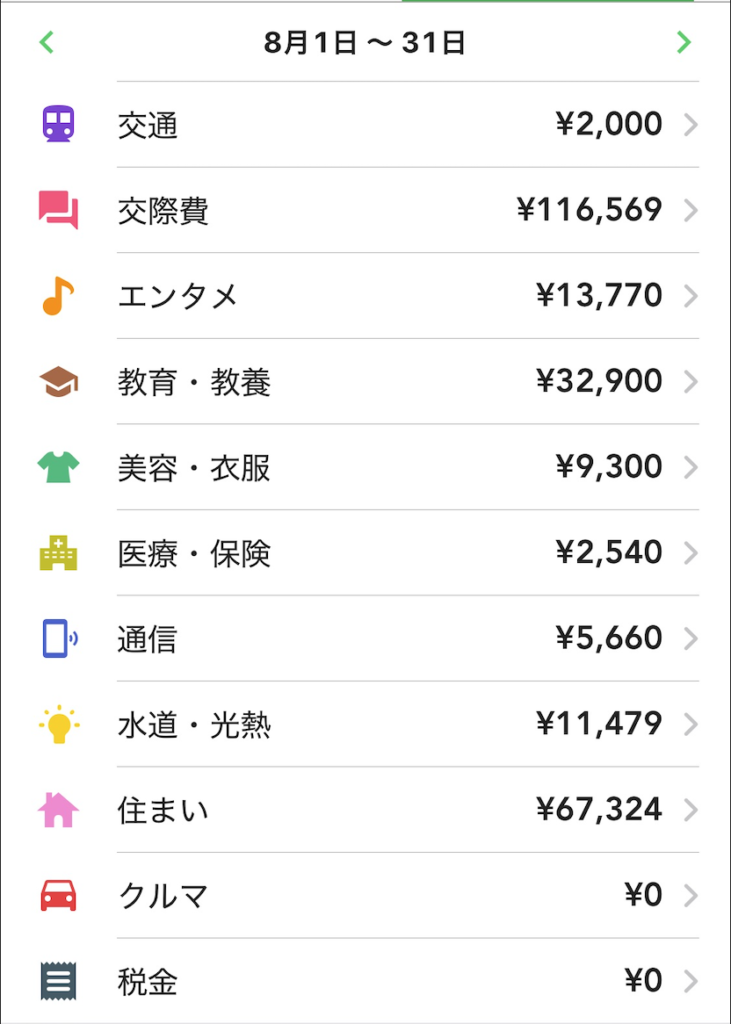The width and height of the screenshot is (731, 1024).
Task: Click the yellow light bulb icon
Action: pyautogui.click(x=58, y=724)
